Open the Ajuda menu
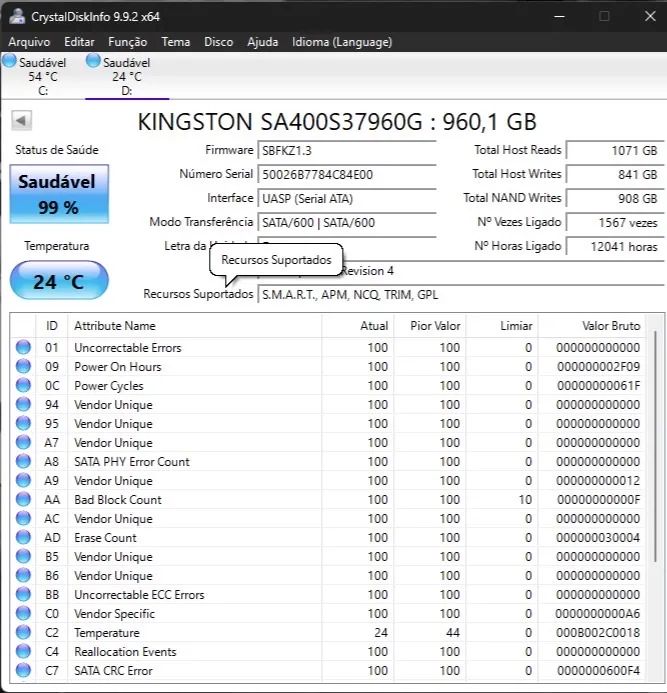The height and width of the screenshot is (693, 667). (263, 42)
